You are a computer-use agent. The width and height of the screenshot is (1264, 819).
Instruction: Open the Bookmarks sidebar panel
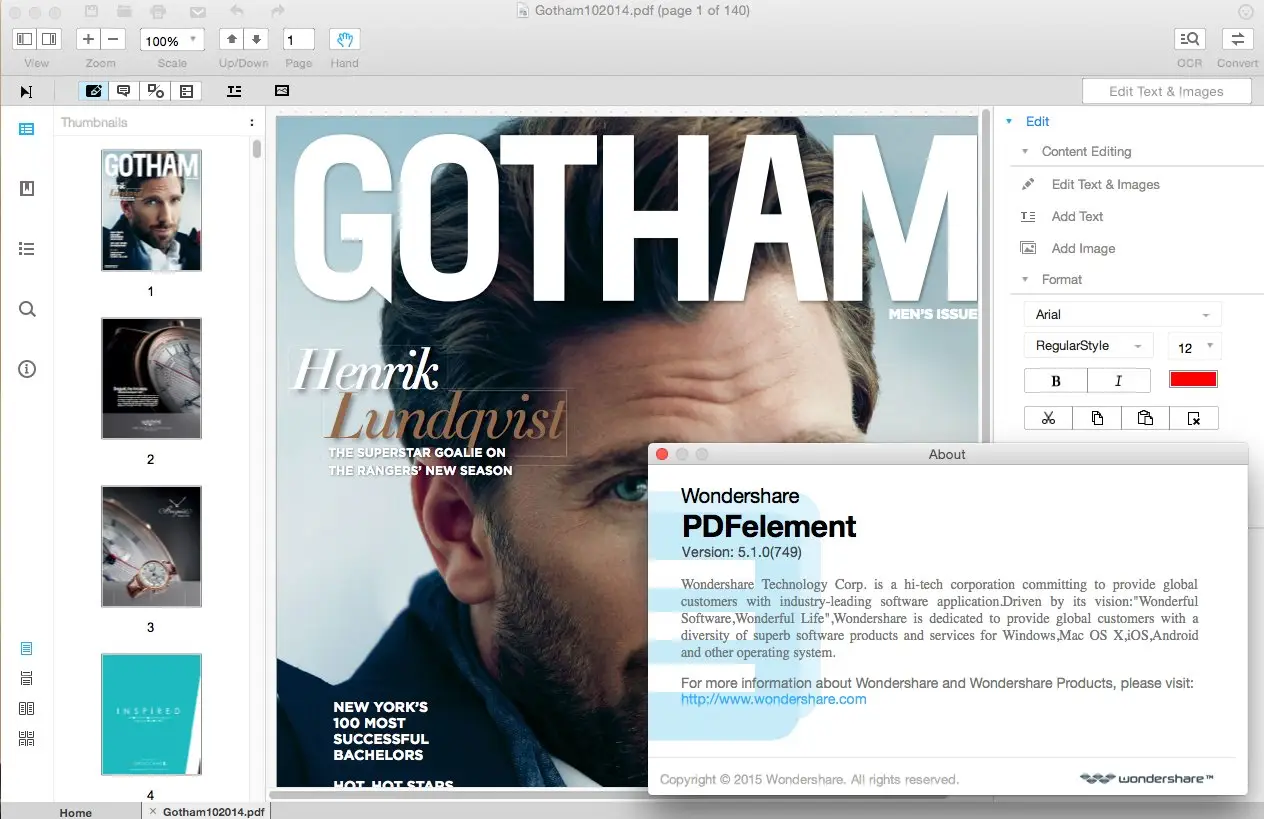click(x=27, y=188)
